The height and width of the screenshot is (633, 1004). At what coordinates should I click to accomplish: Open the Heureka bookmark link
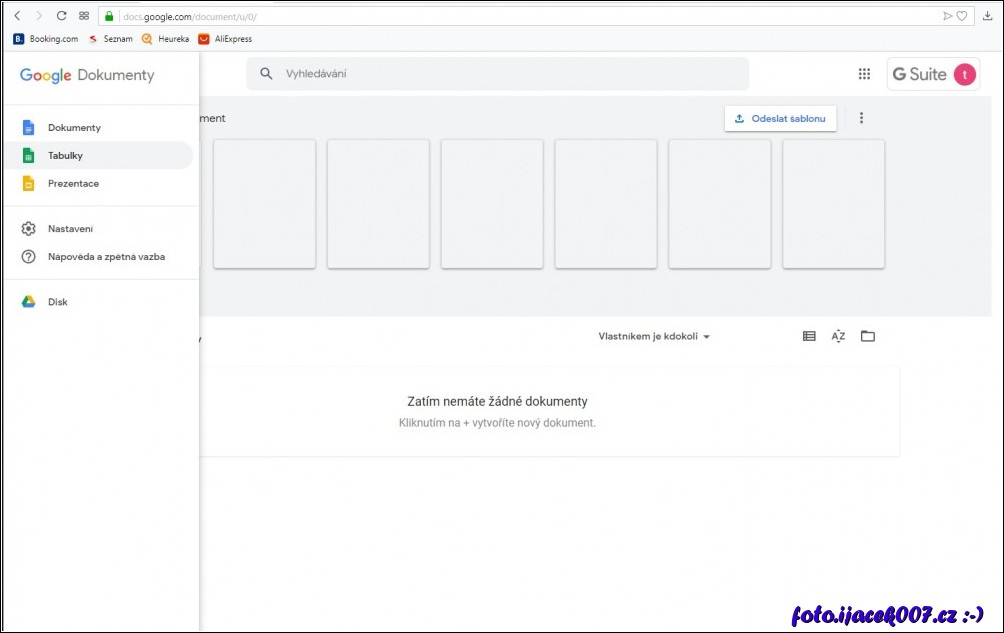click(164, 38)
